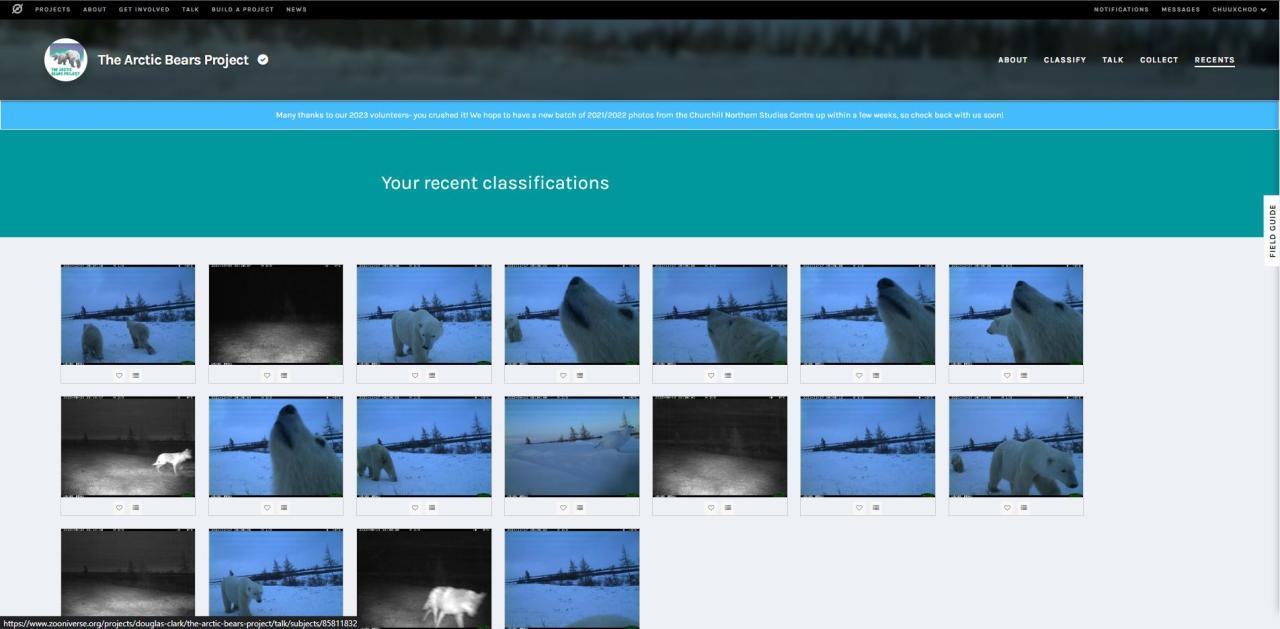
Task: Add night white fox photo to a collection
Action: coord(136,508)
